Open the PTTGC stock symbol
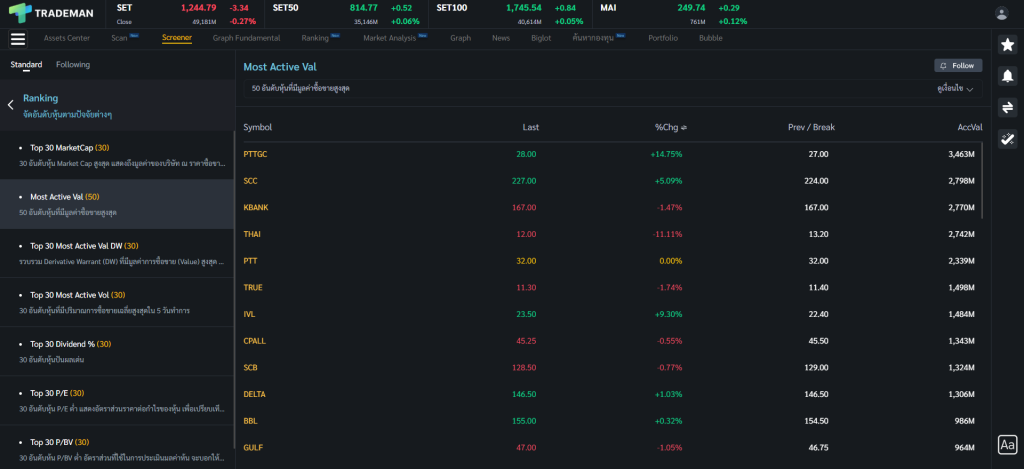The width and height of the screenshot is (1024, 469). point(255,154)
